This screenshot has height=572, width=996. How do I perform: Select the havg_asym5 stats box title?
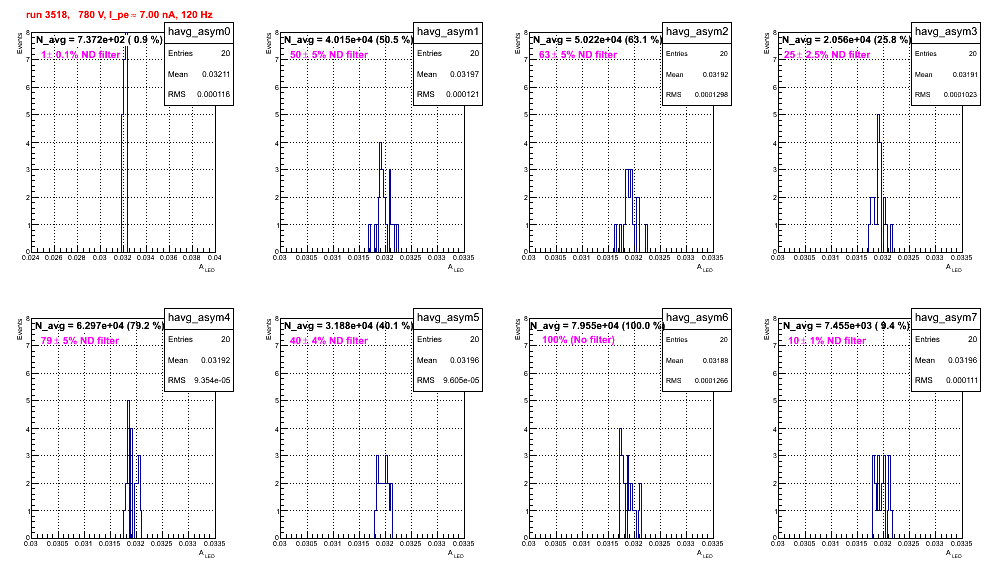point(448,317)
